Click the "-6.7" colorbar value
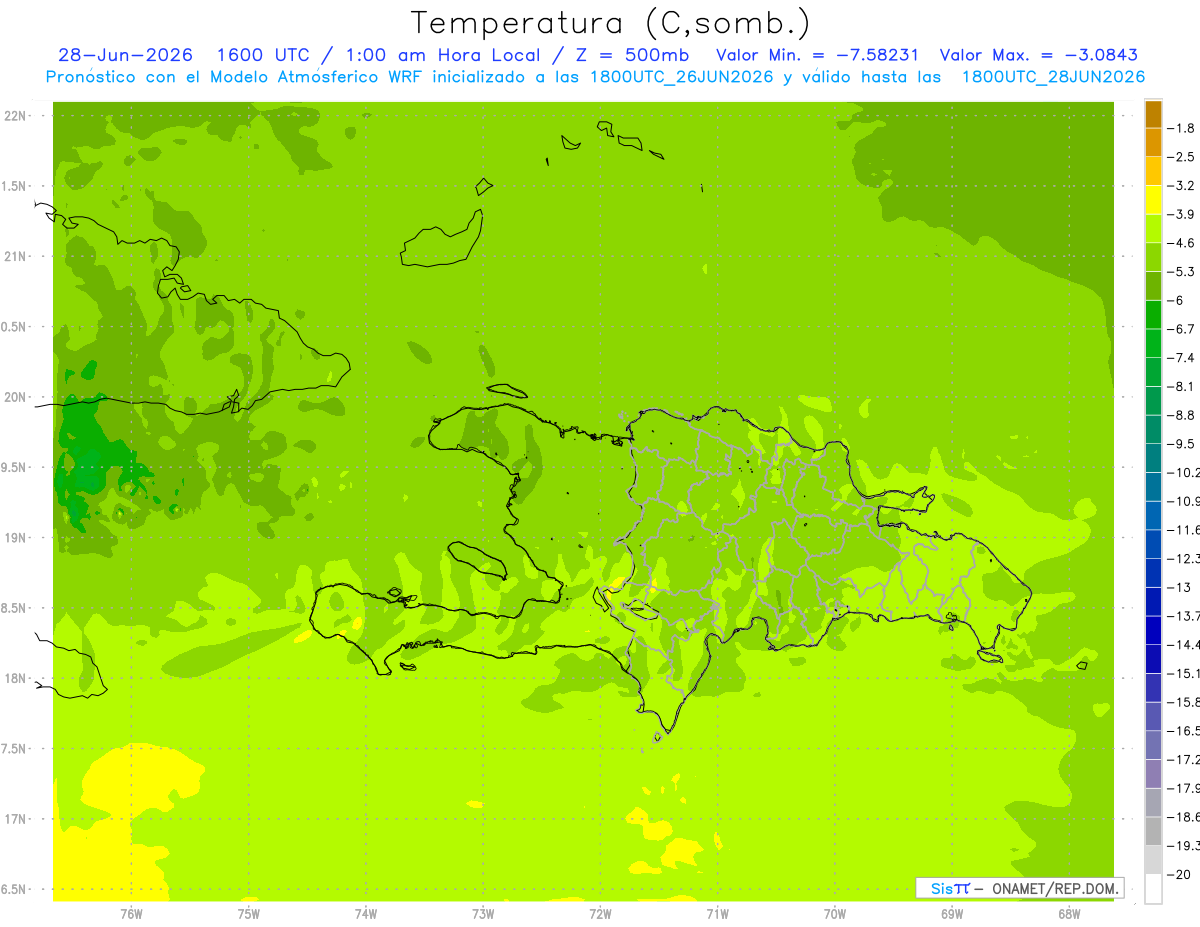The image size is (1200, 927). pos(1182,329)
